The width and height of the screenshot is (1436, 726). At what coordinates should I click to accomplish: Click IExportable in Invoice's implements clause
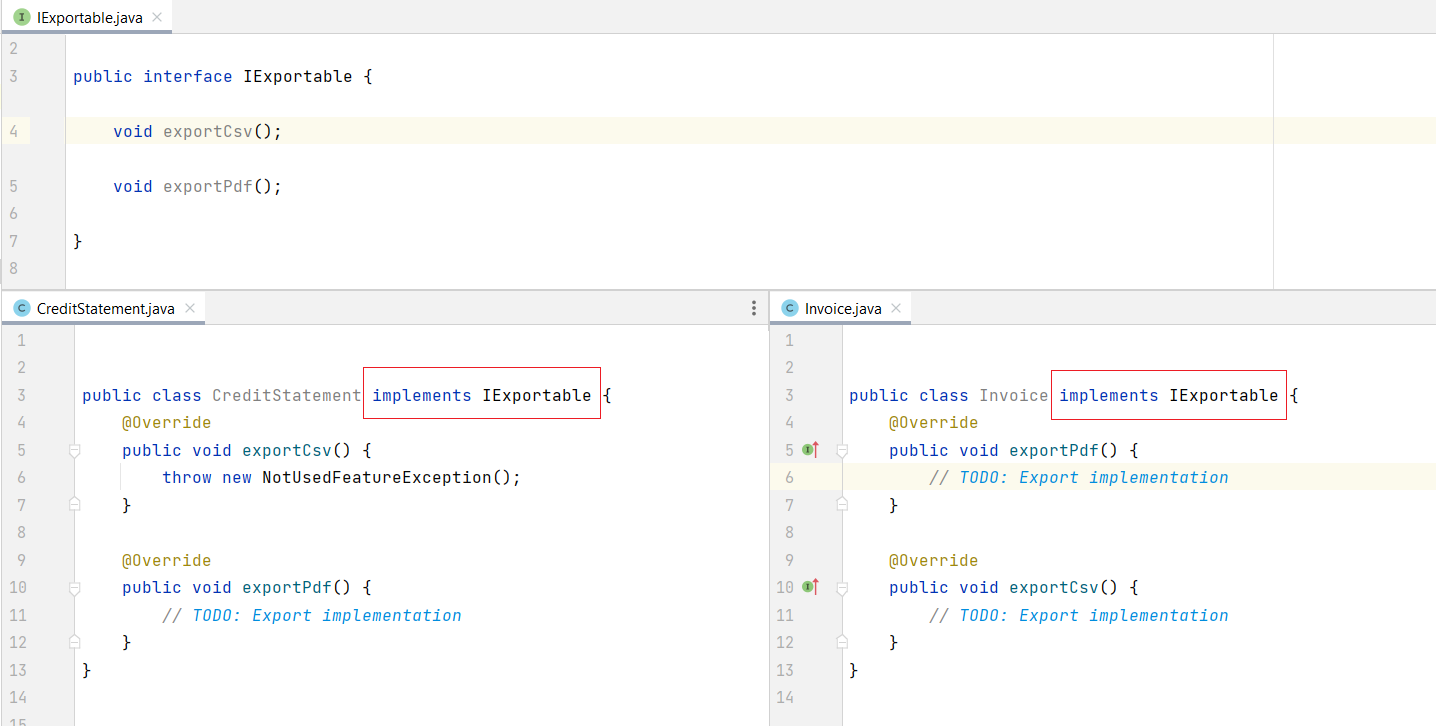(x=1224, y=395)
